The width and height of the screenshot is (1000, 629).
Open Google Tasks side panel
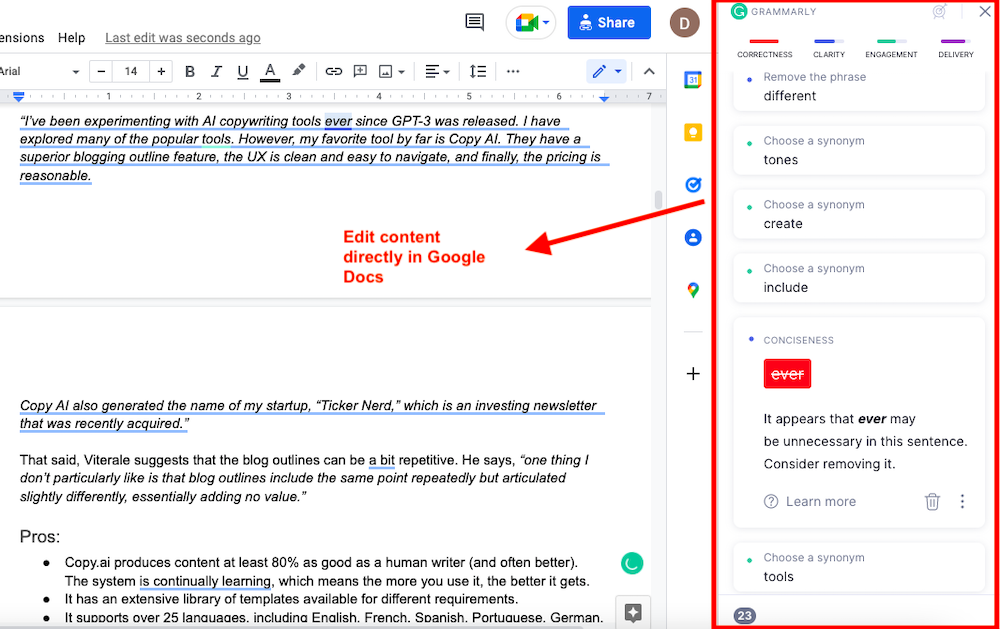[693, 184]
